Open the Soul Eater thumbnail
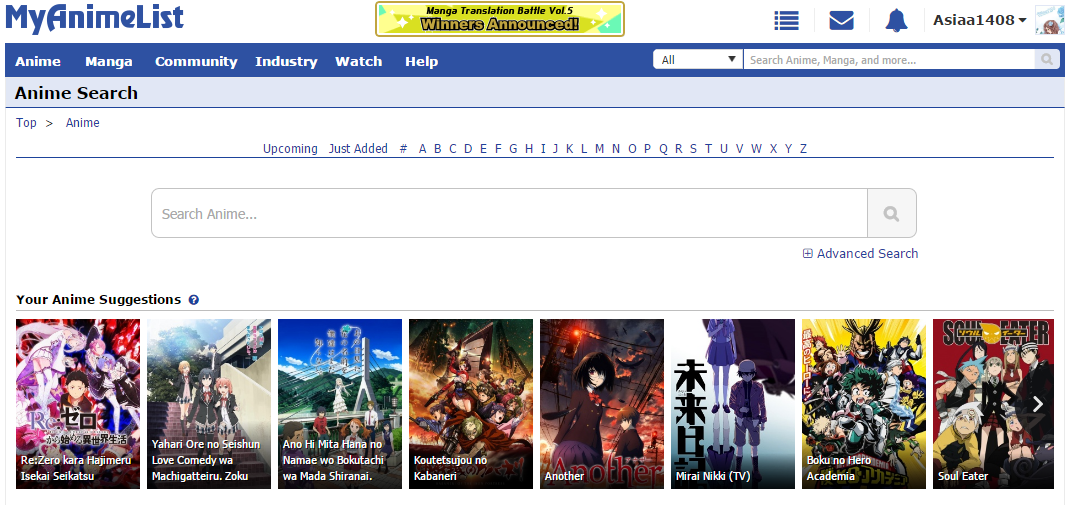The height and width of the screenshot is (505, 1069). [x=993, y=403]
